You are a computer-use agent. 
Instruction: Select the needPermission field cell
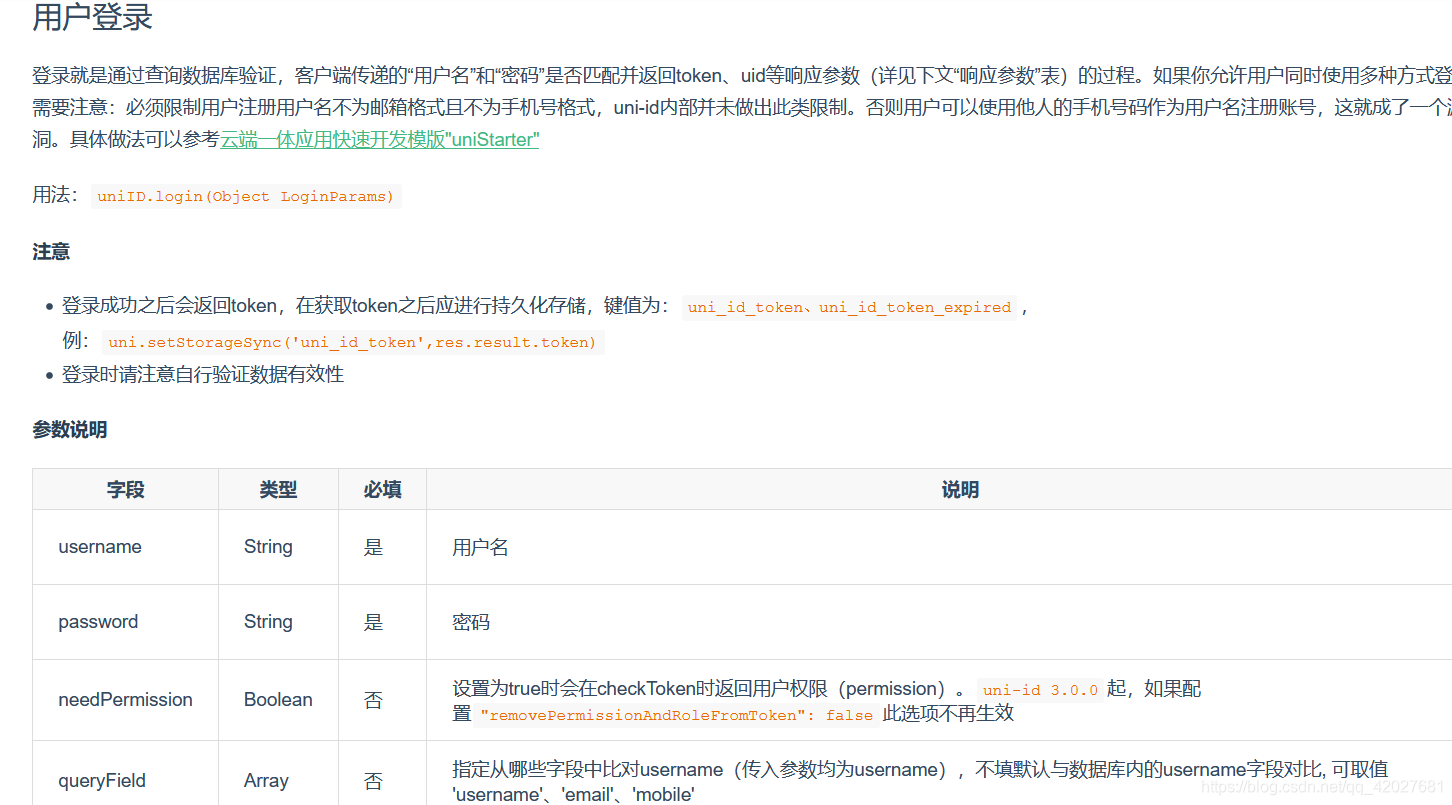click(125, 700)
